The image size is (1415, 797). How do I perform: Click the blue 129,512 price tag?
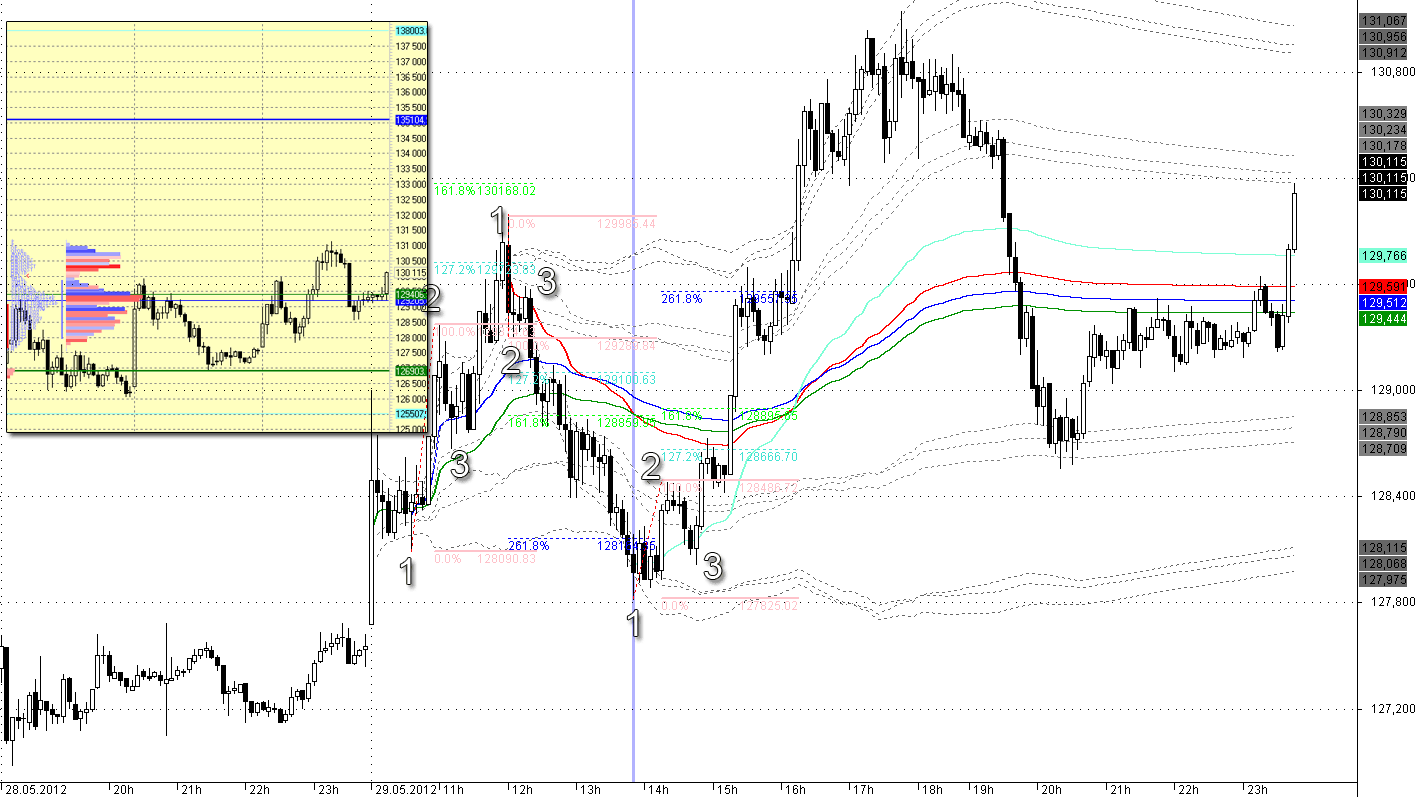coord(1384,302)
